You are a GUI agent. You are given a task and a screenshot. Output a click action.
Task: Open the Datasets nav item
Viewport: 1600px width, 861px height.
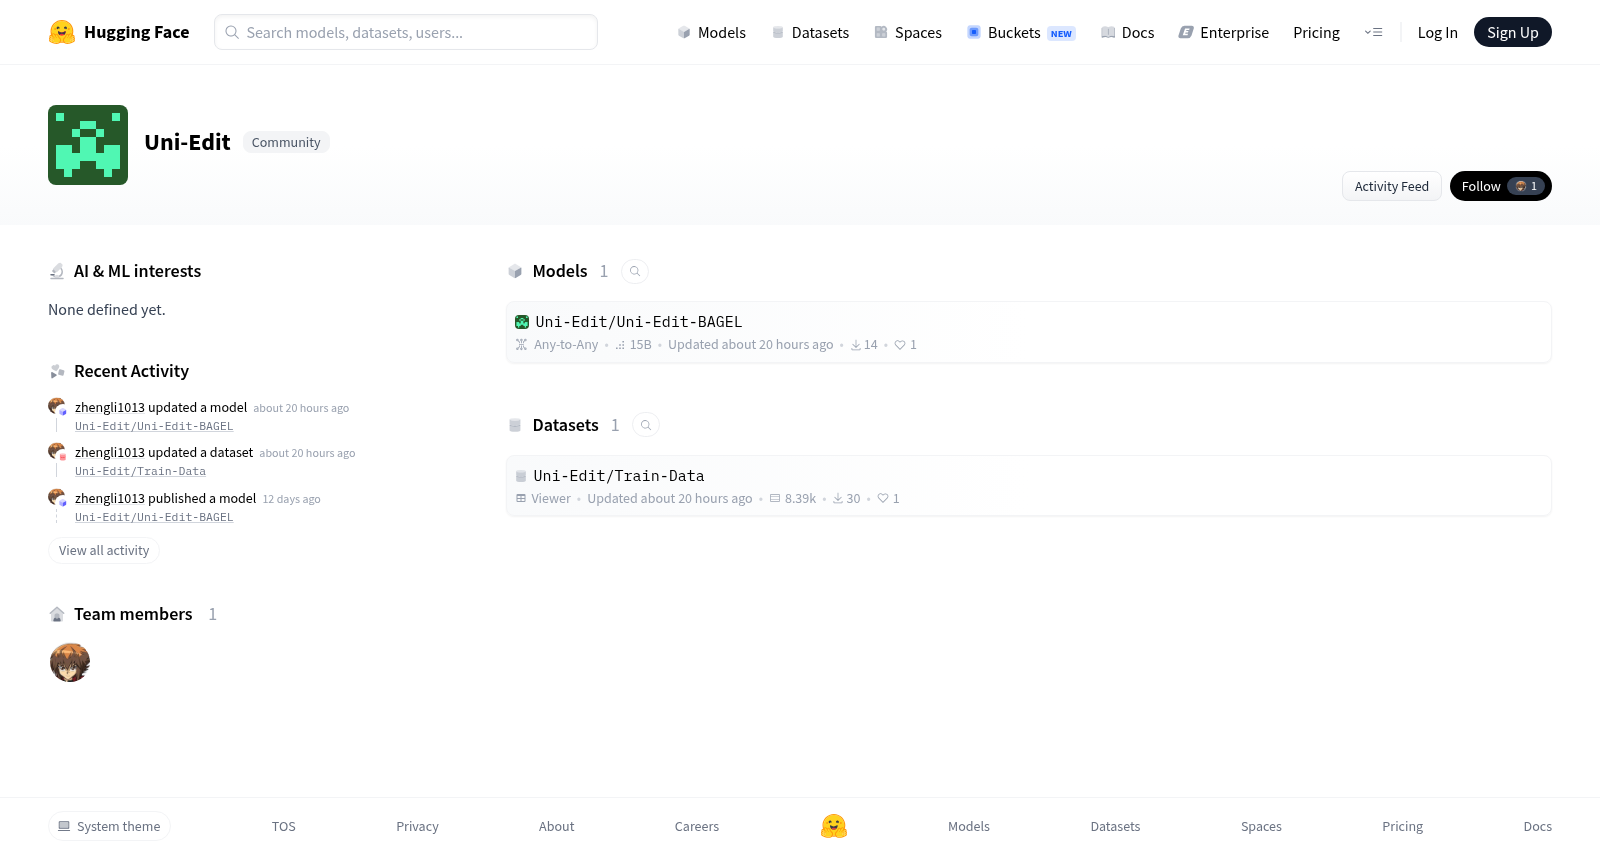810,32
